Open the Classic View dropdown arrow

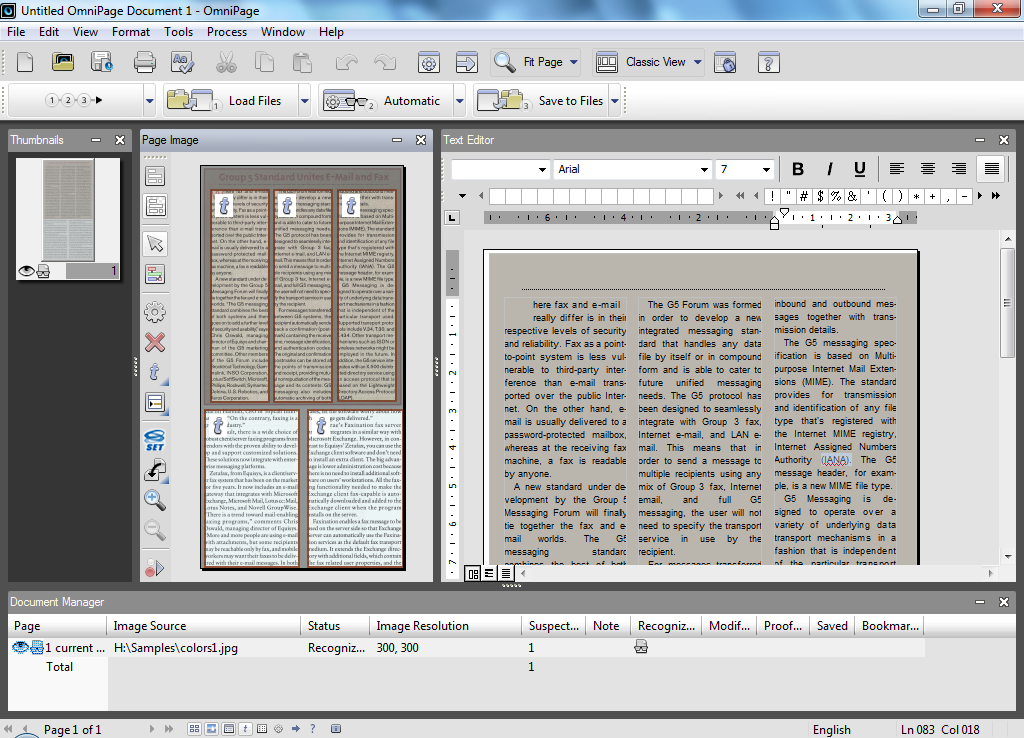pos(697,63)
